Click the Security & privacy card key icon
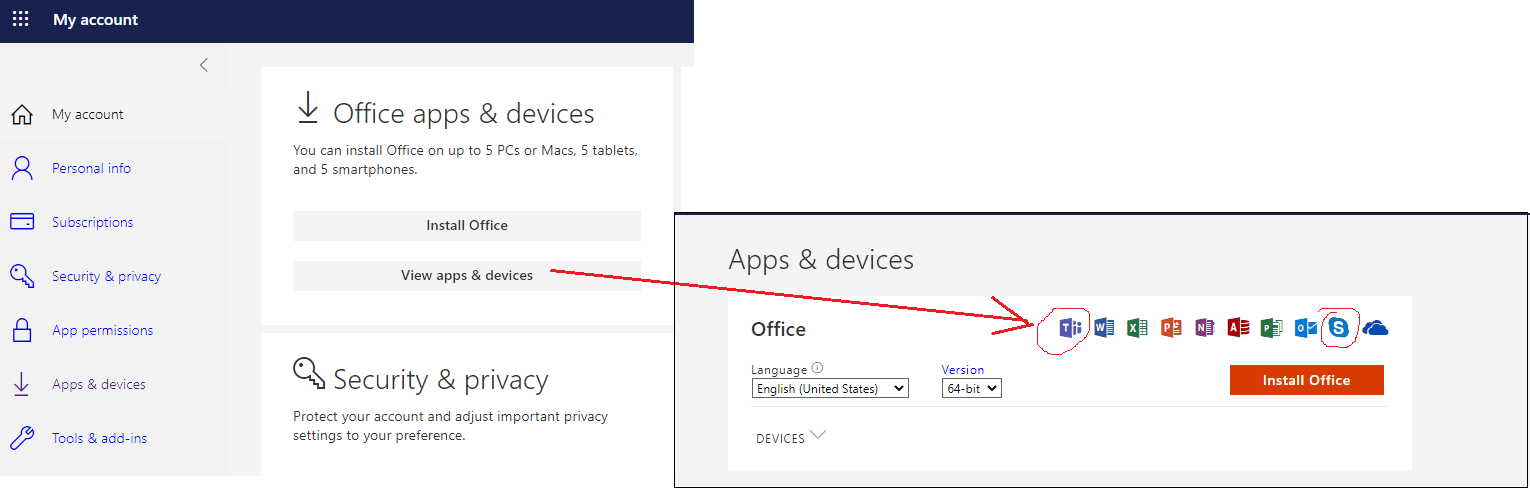Image resolution: width=1530 pixels, height=495 pixels. (x=309, y=374)
